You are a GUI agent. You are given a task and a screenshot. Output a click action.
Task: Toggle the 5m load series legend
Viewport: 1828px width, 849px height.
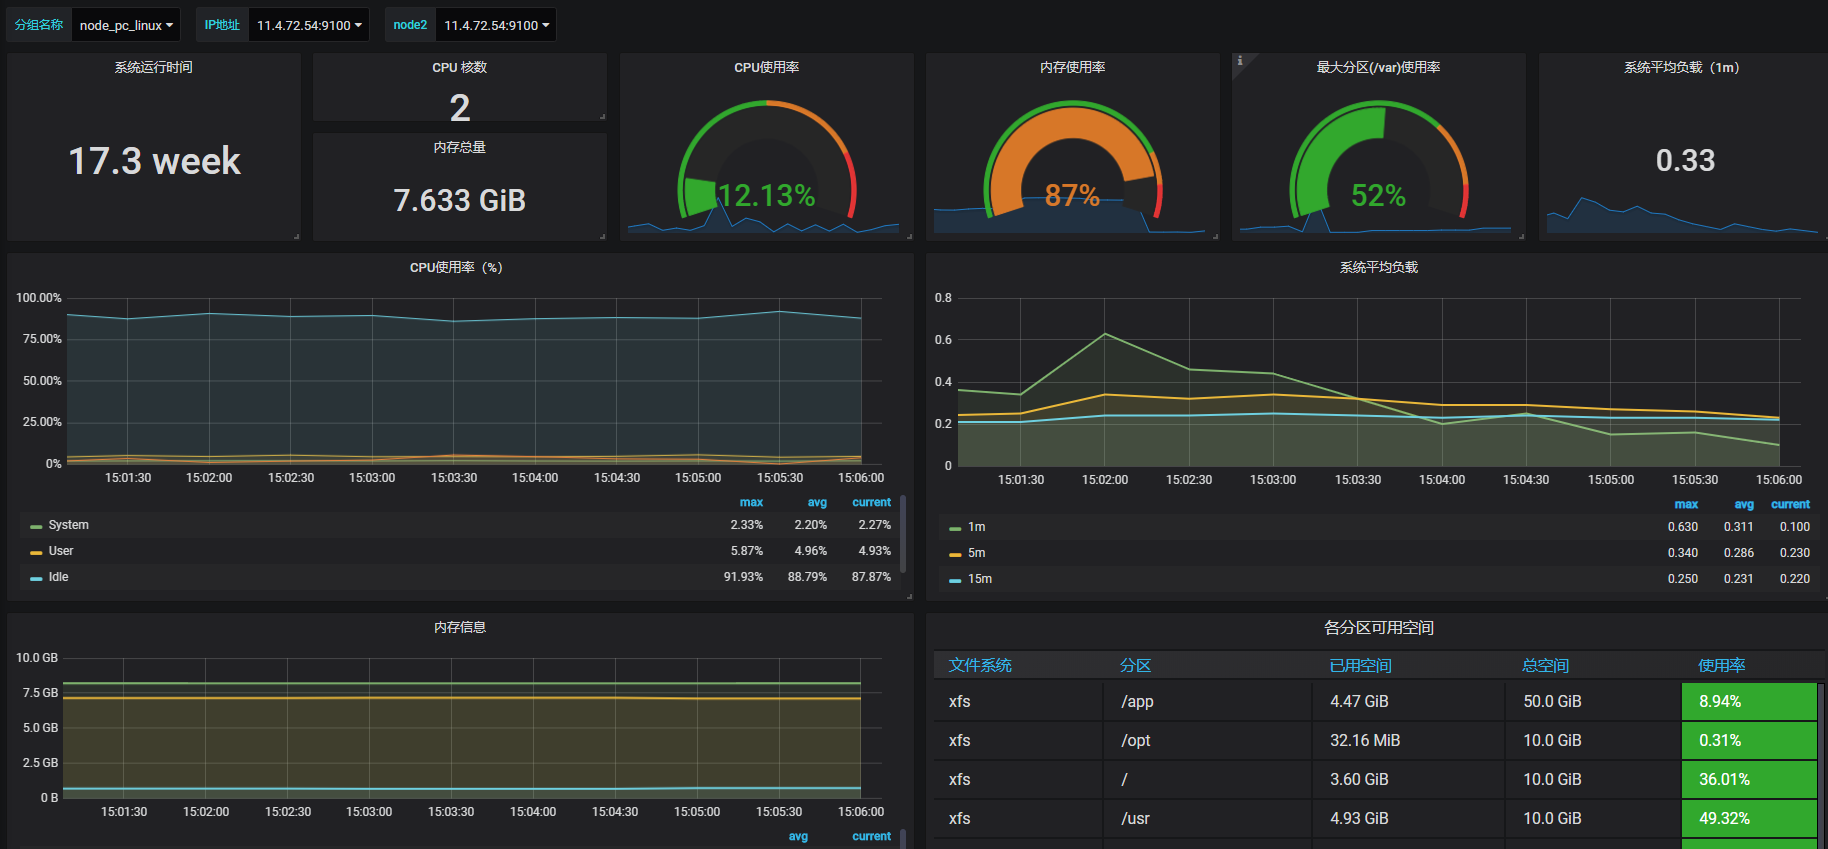tap(977, 553)
